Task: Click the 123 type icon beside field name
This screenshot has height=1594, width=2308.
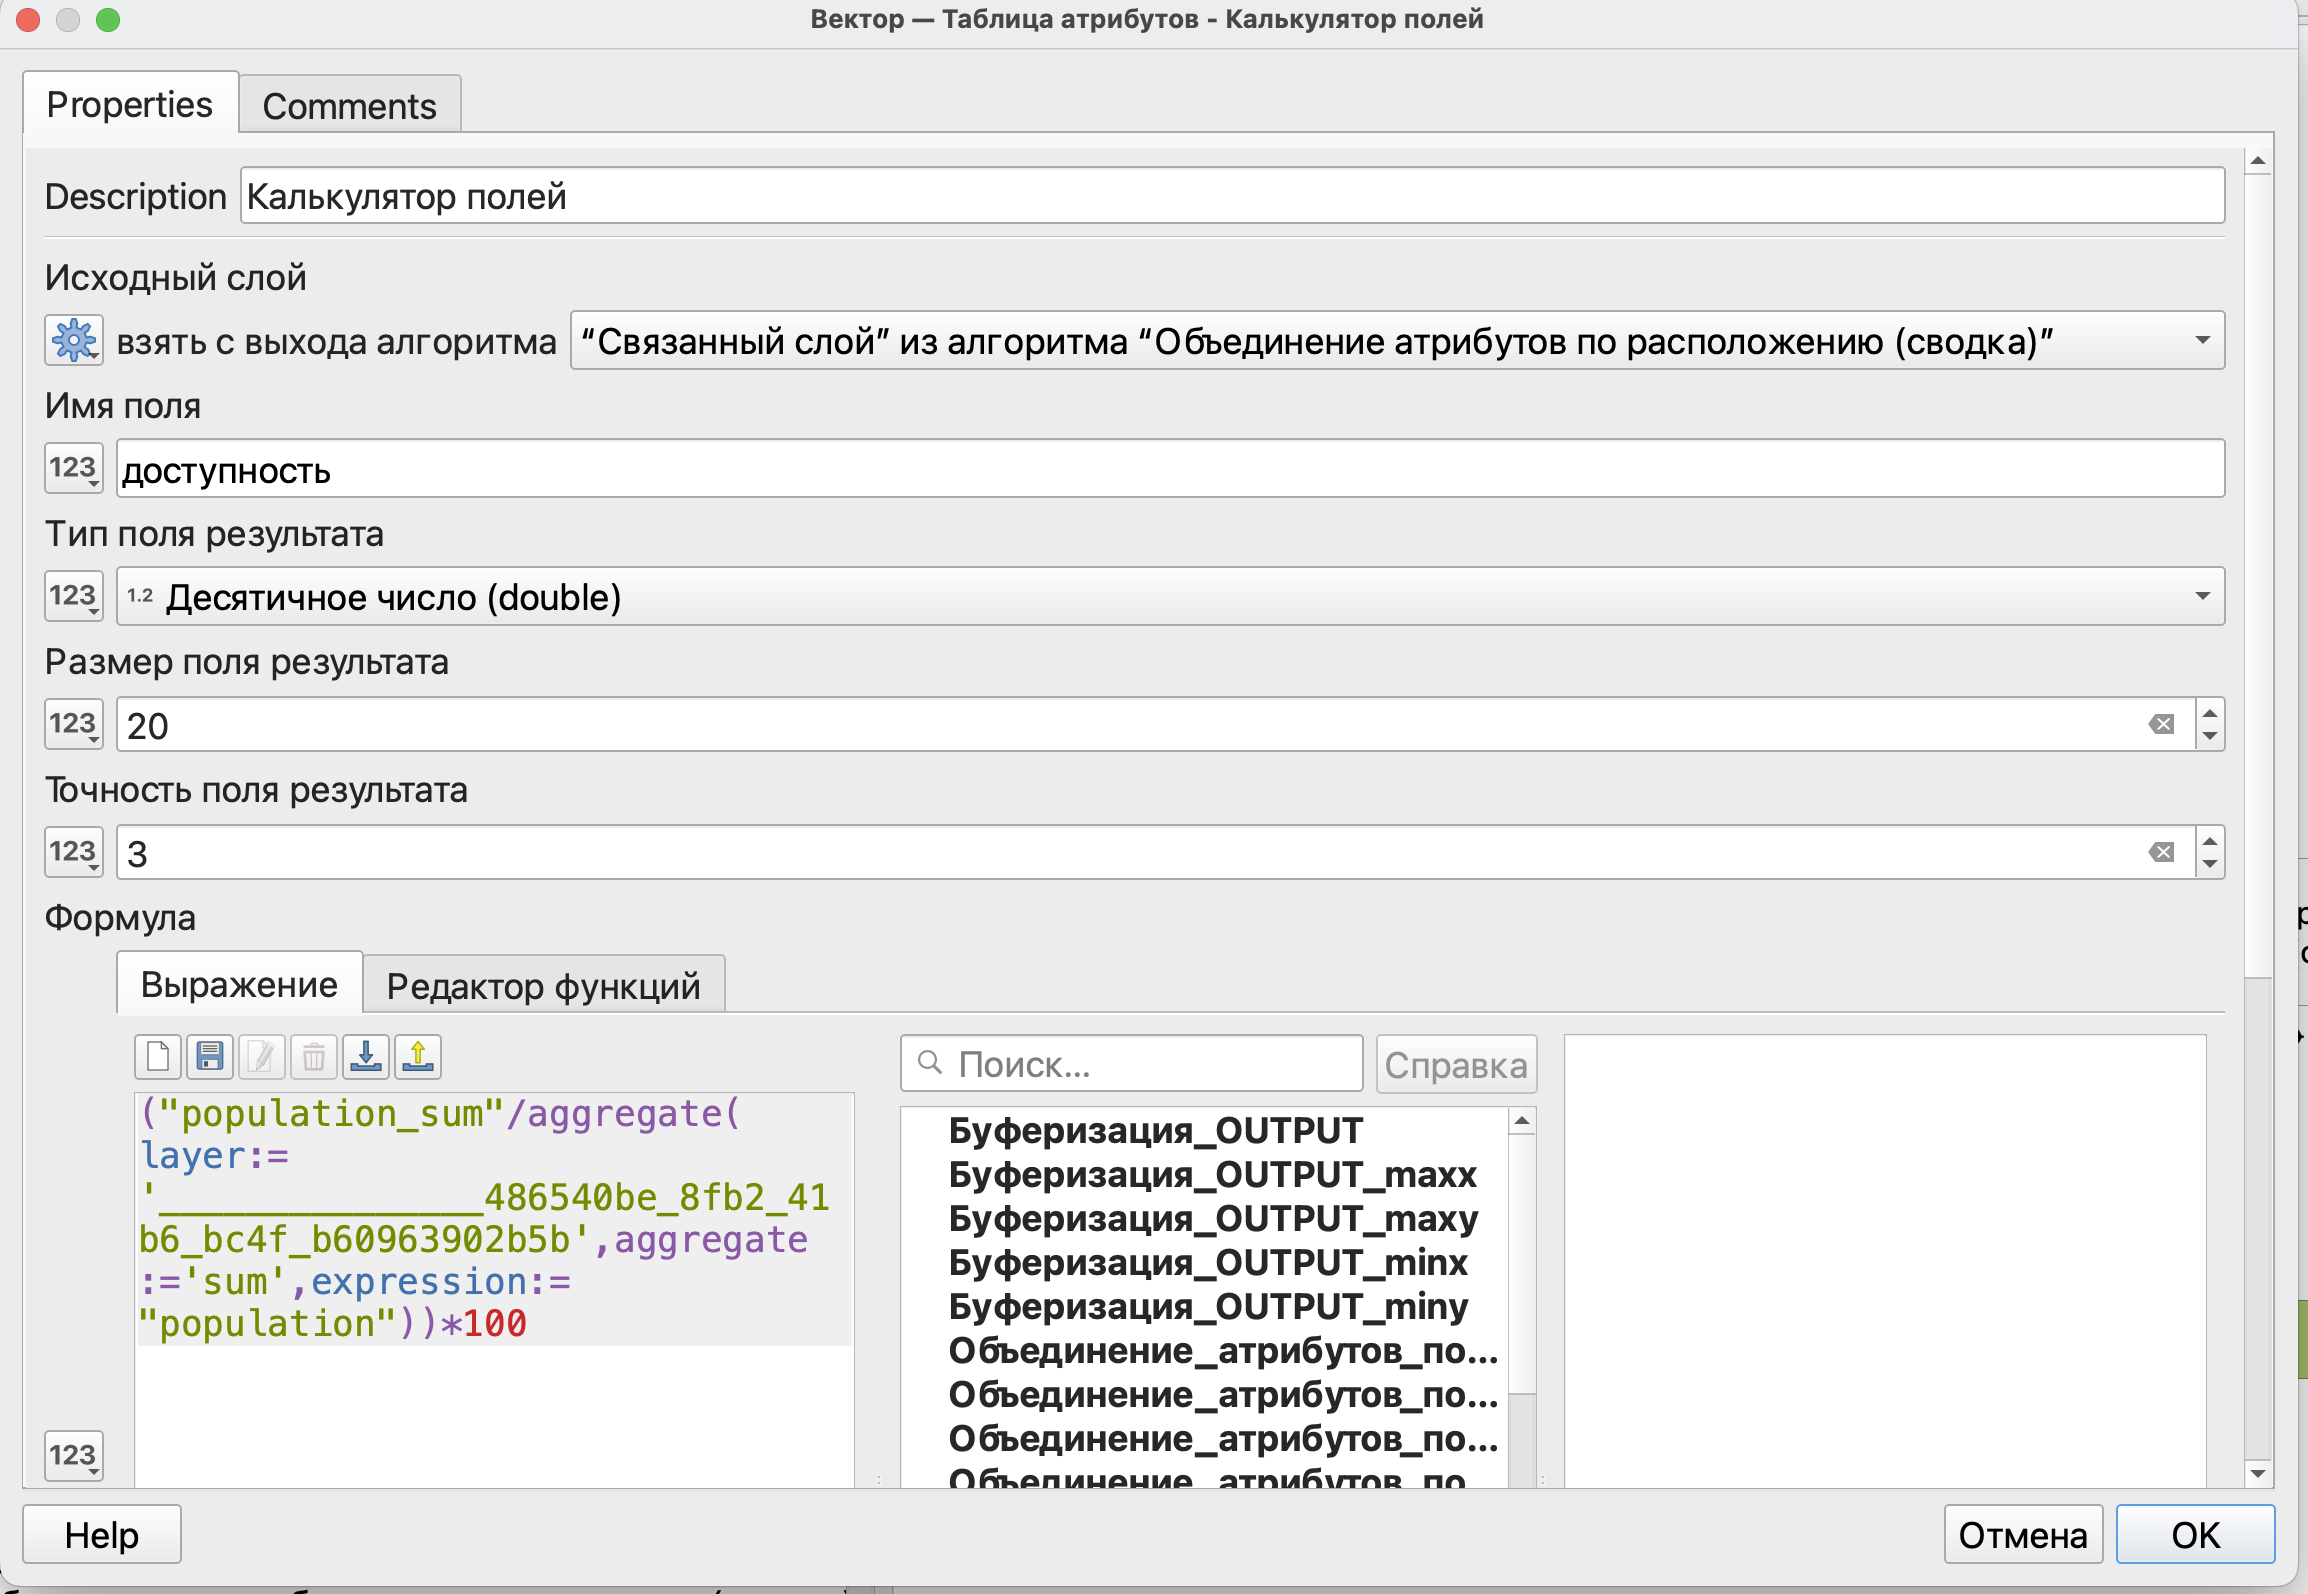Action: coord(74,468)
